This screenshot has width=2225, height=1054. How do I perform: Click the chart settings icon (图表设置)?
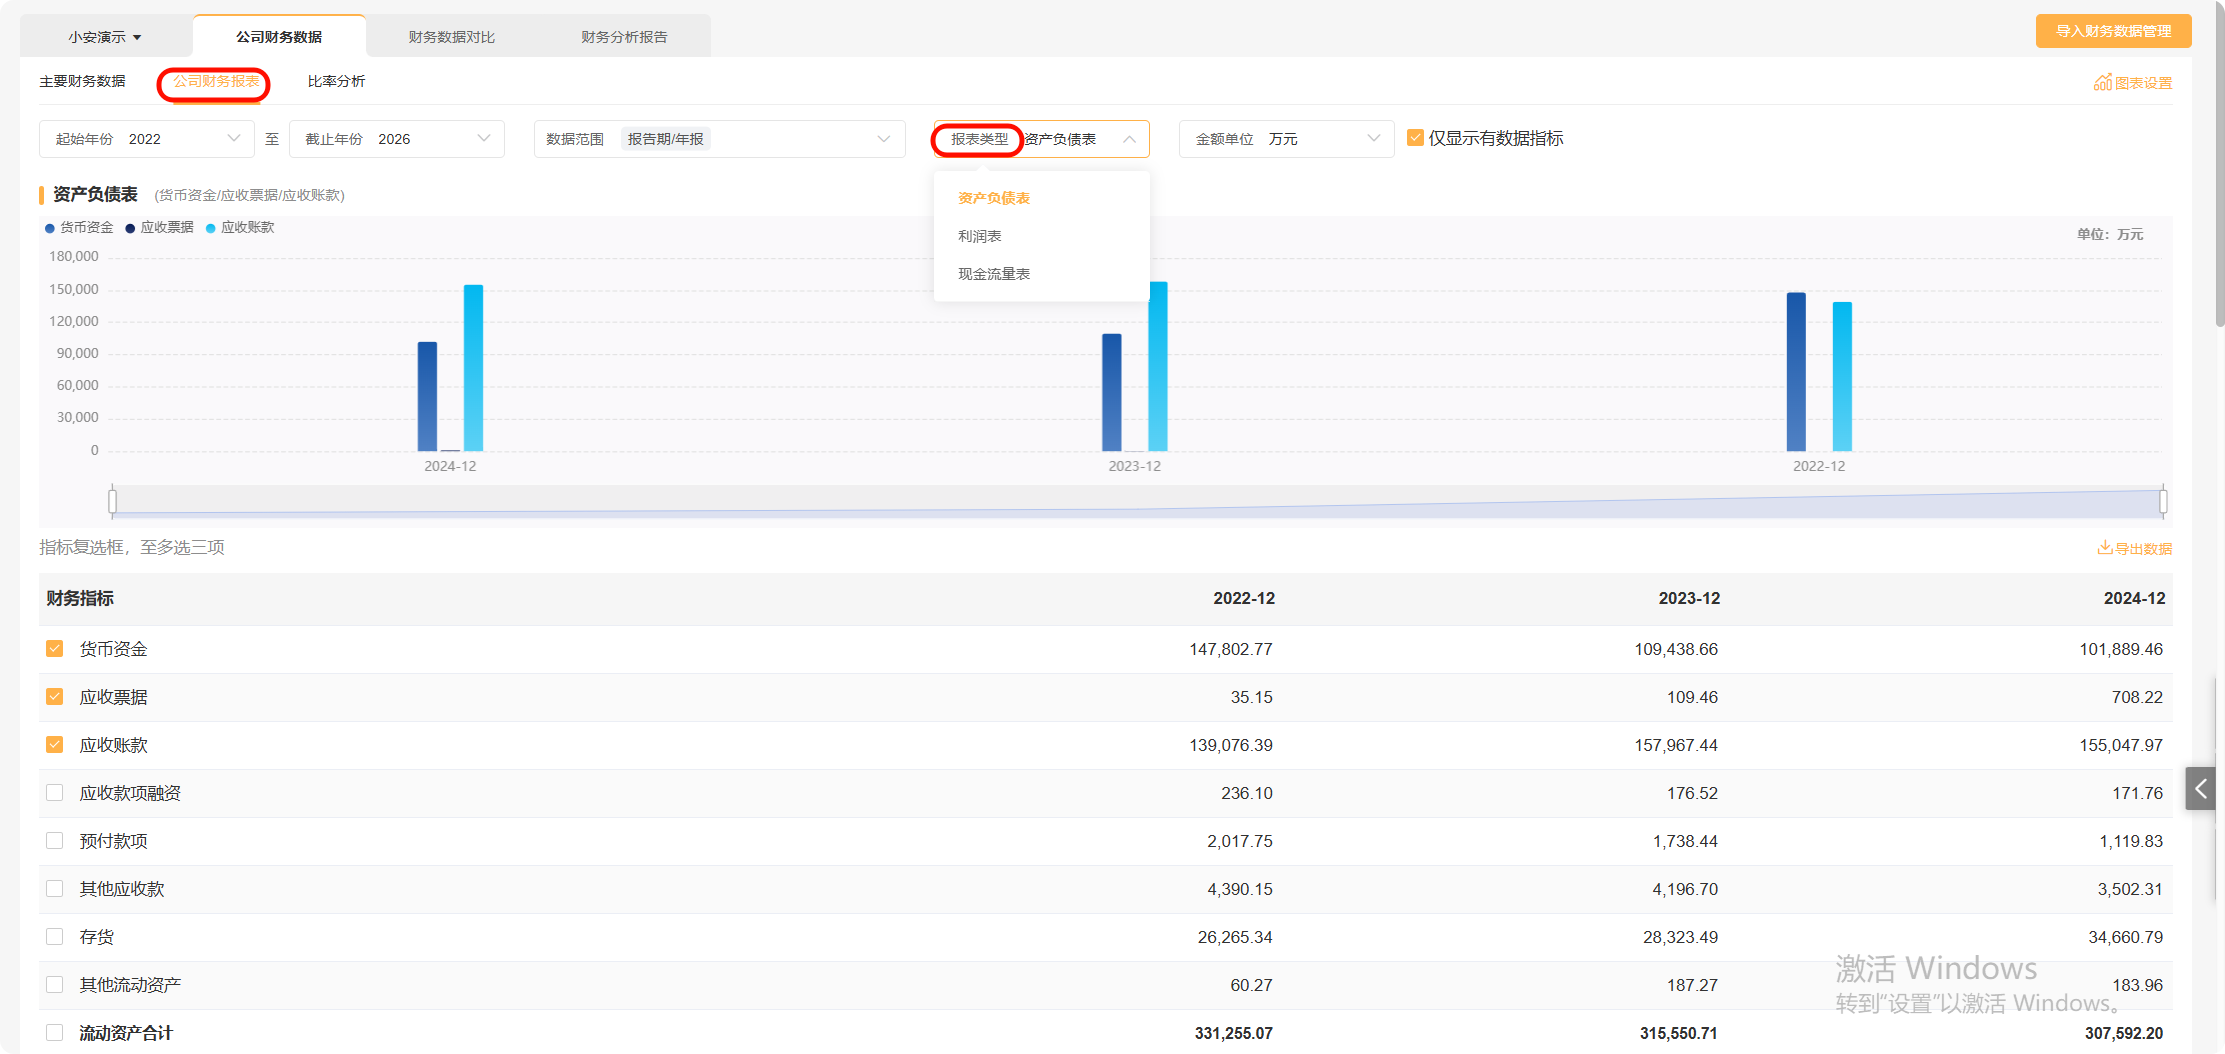2102,83
